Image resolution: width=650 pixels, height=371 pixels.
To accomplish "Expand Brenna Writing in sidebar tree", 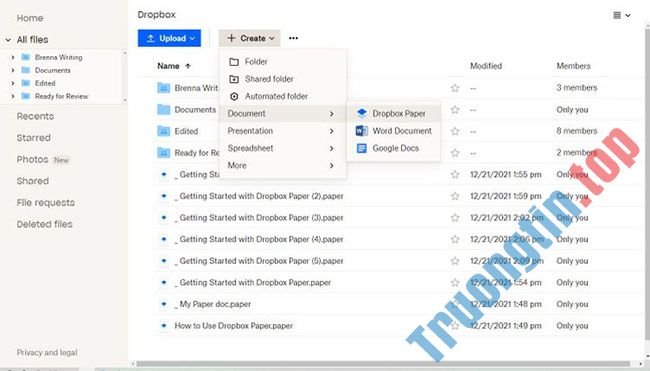I will [13, 57].
